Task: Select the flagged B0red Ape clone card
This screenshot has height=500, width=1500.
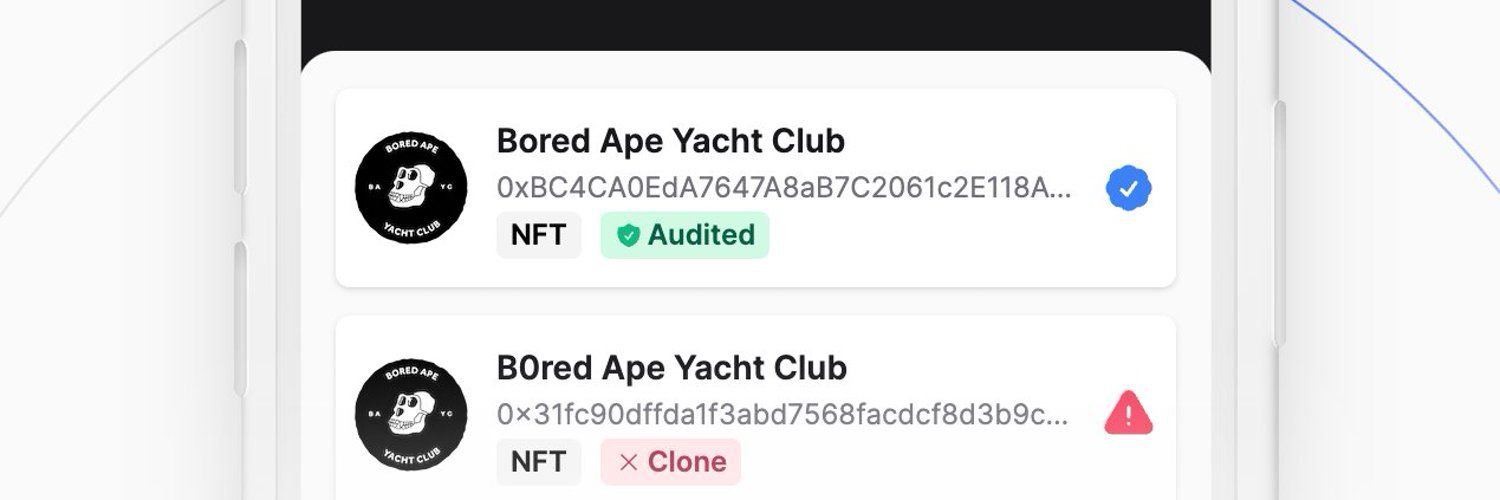Action: point(755,408)
